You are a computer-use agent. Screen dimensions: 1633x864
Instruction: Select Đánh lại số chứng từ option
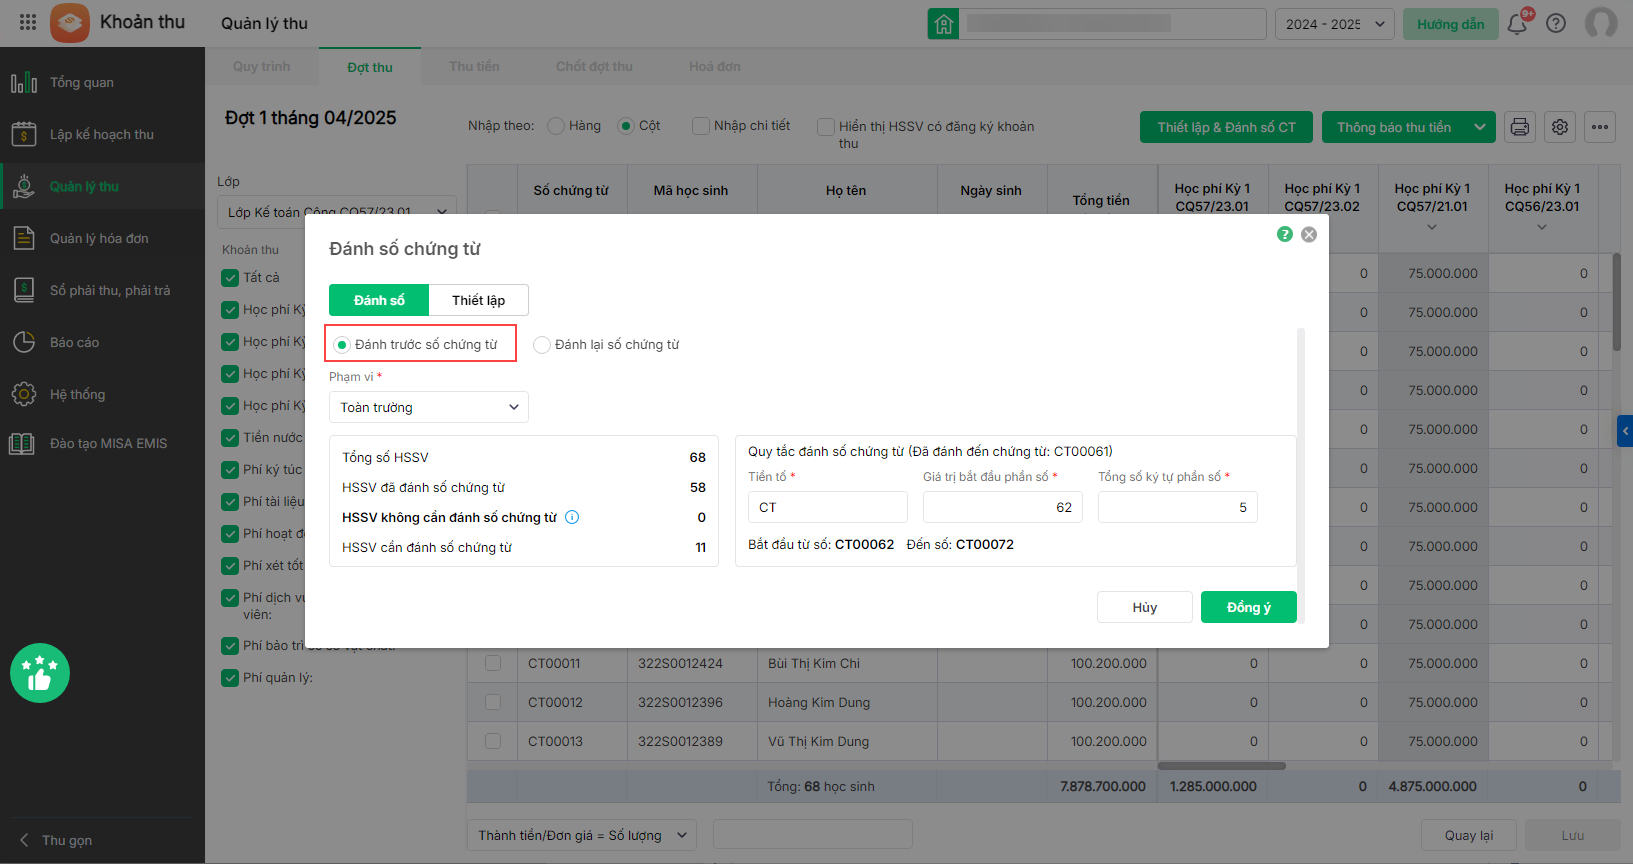click(x=542, y=344)
